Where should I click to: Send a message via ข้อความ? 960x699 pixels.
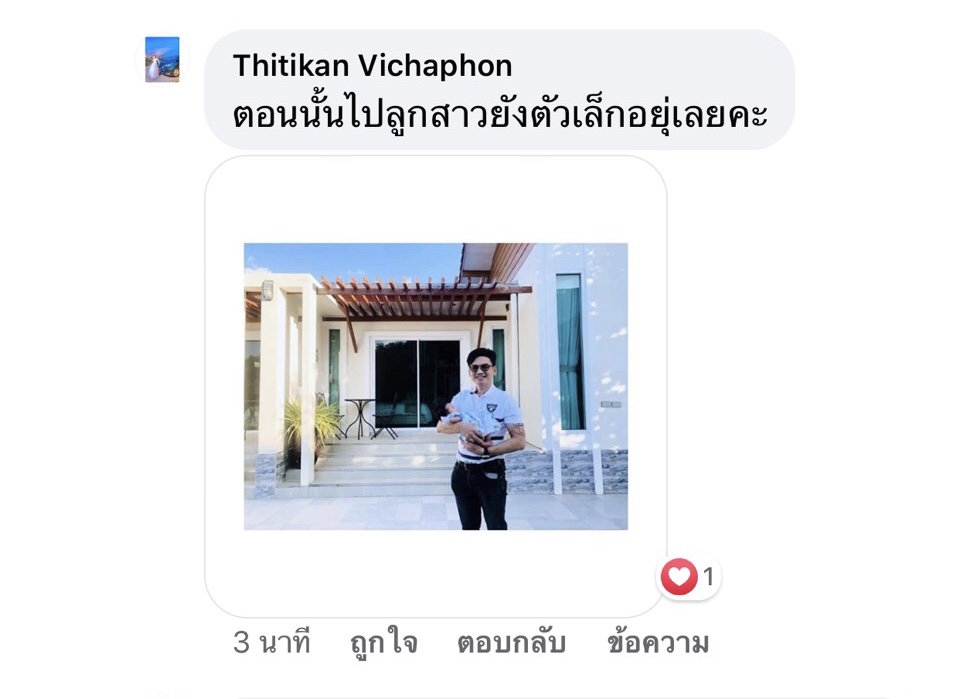pos(658,643)
